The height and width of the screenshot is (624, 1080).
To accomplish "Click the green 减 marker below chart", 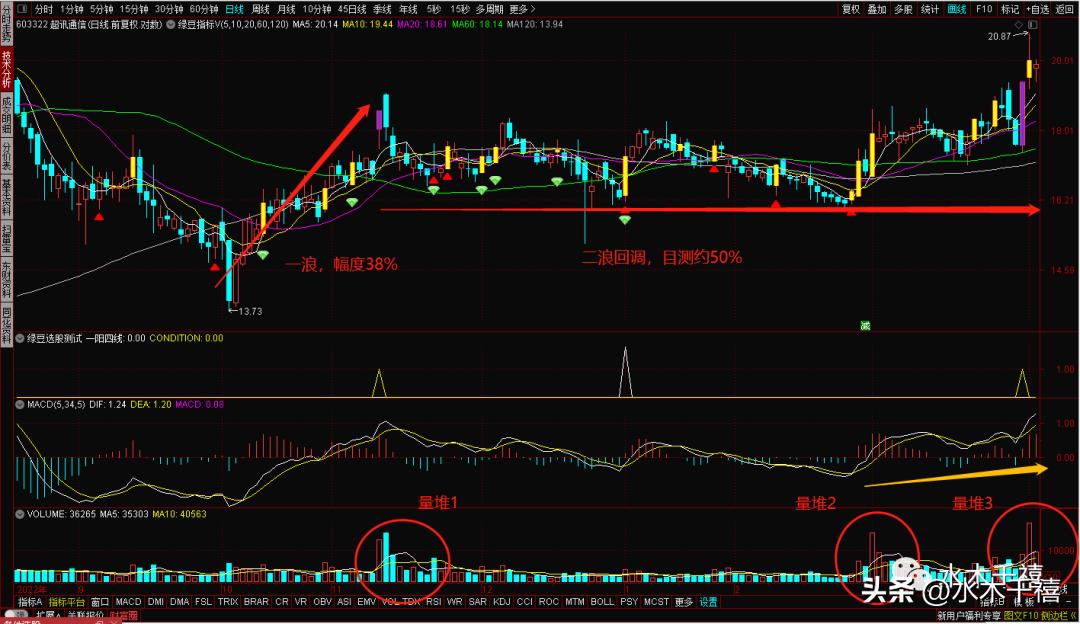I will tap(865, 325).
